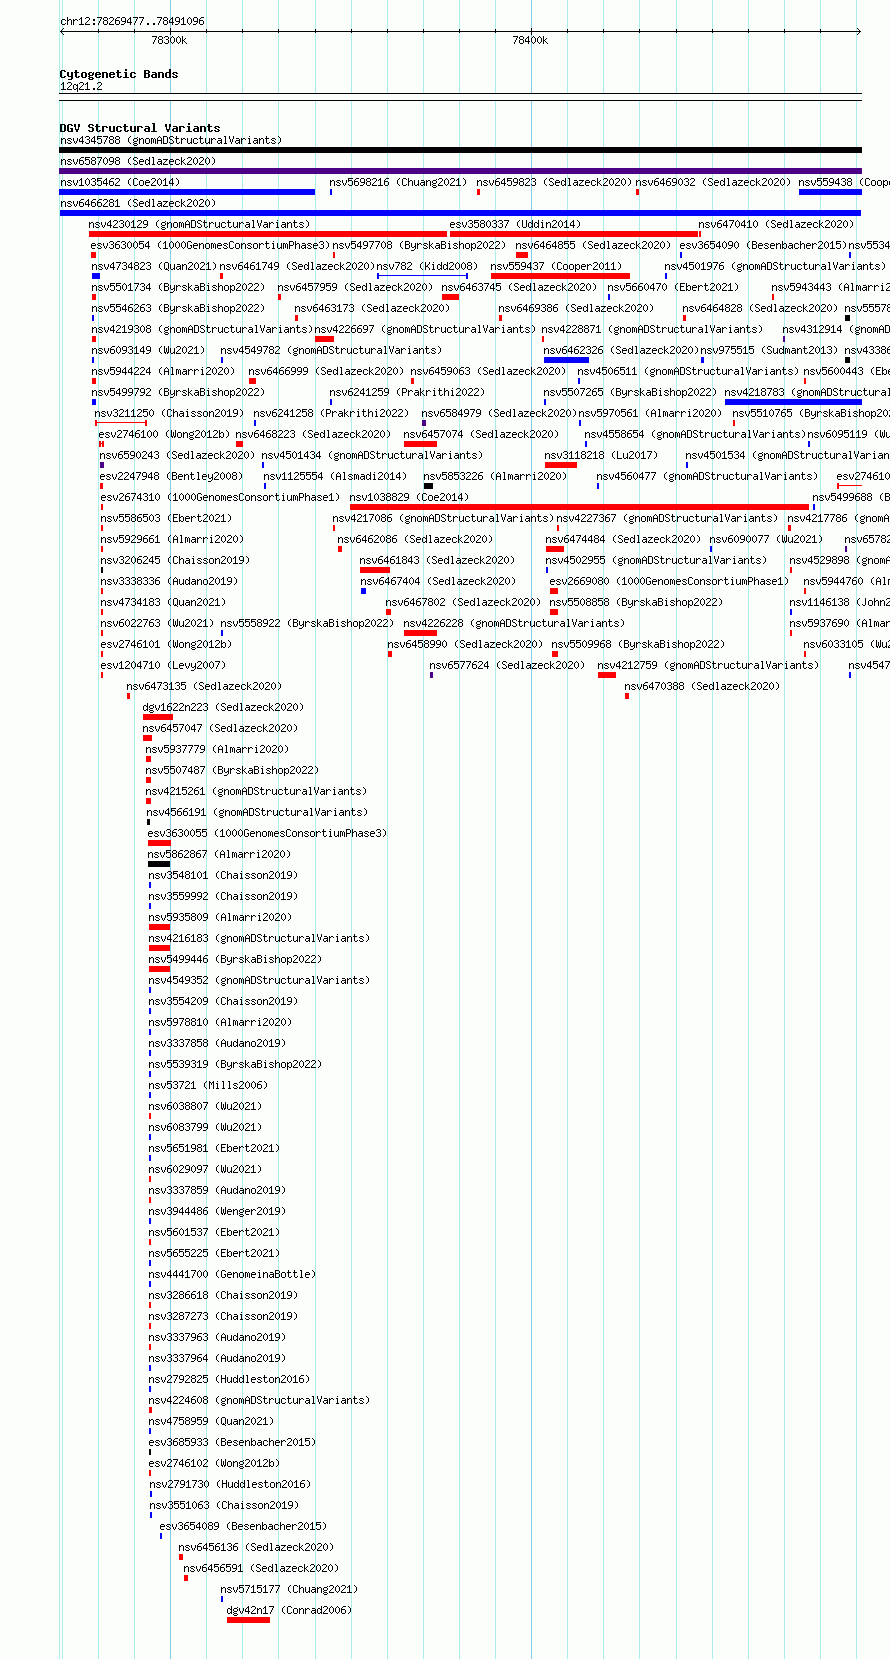Select the nsv3211250 (Chaisson2019) label

coord(169,413)
